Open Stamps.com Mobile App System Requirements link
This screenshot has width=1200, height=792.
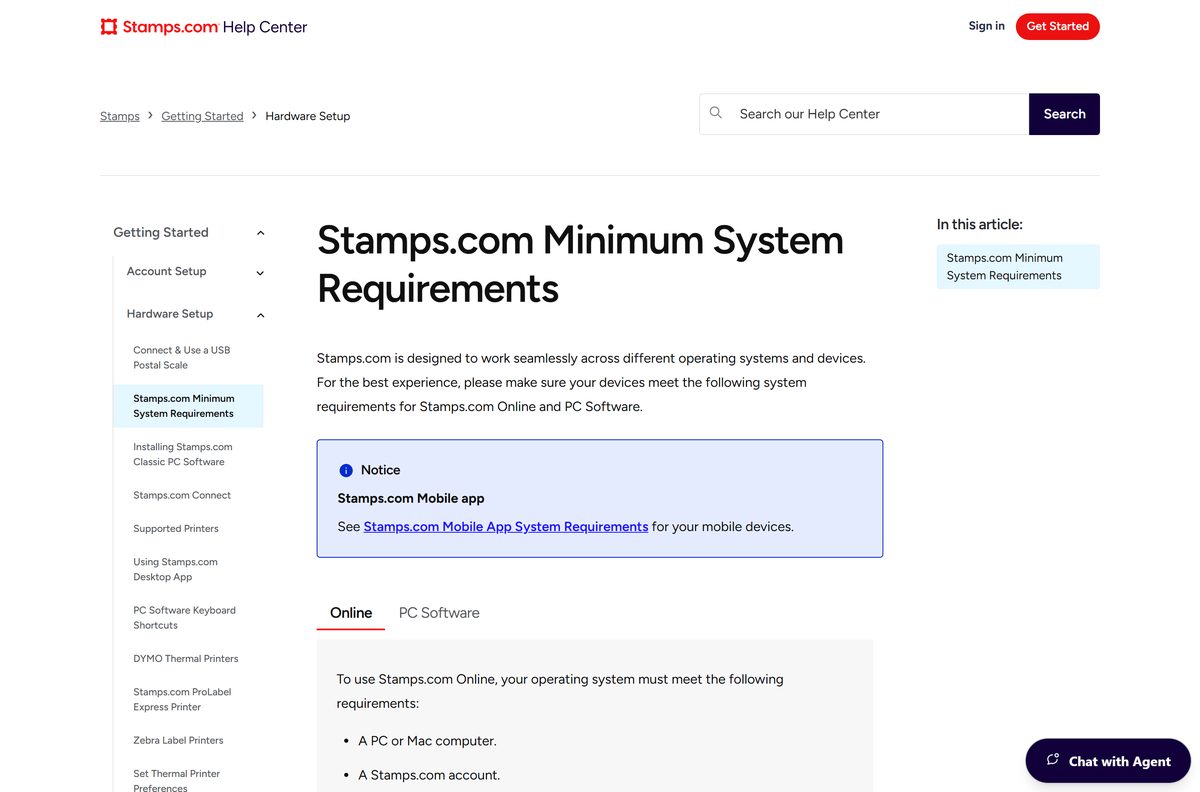point(506,526)
